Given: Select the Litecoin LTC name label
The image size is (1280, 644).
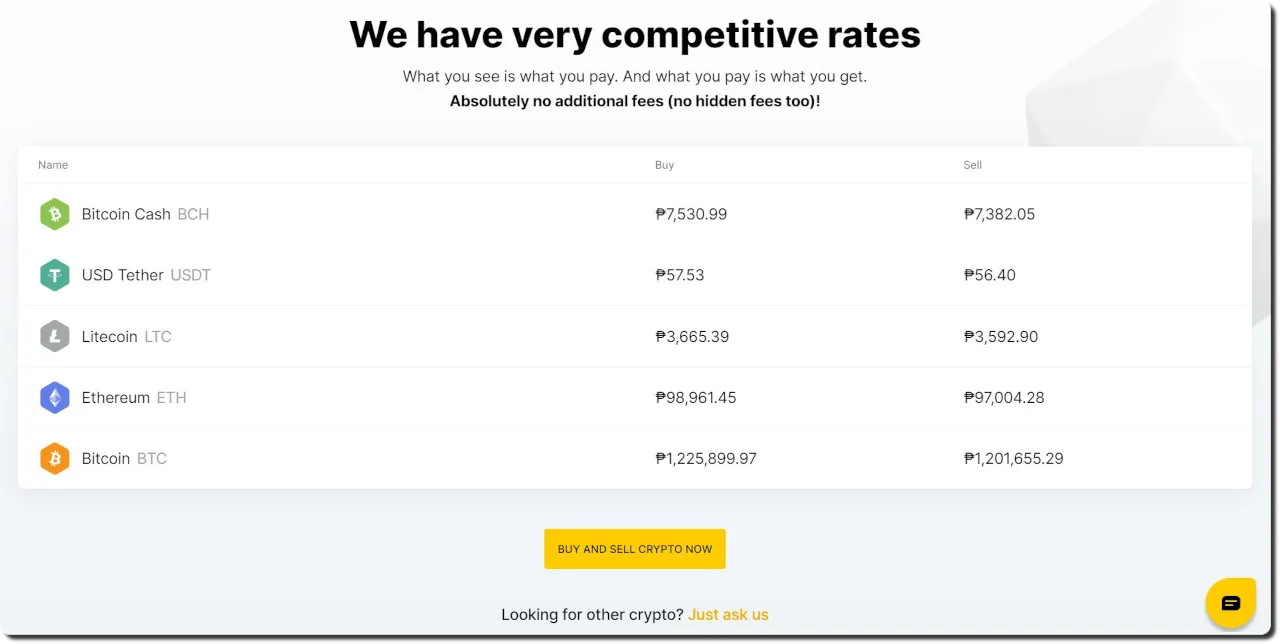Looking at the screenshot, I should pos(126,336).
